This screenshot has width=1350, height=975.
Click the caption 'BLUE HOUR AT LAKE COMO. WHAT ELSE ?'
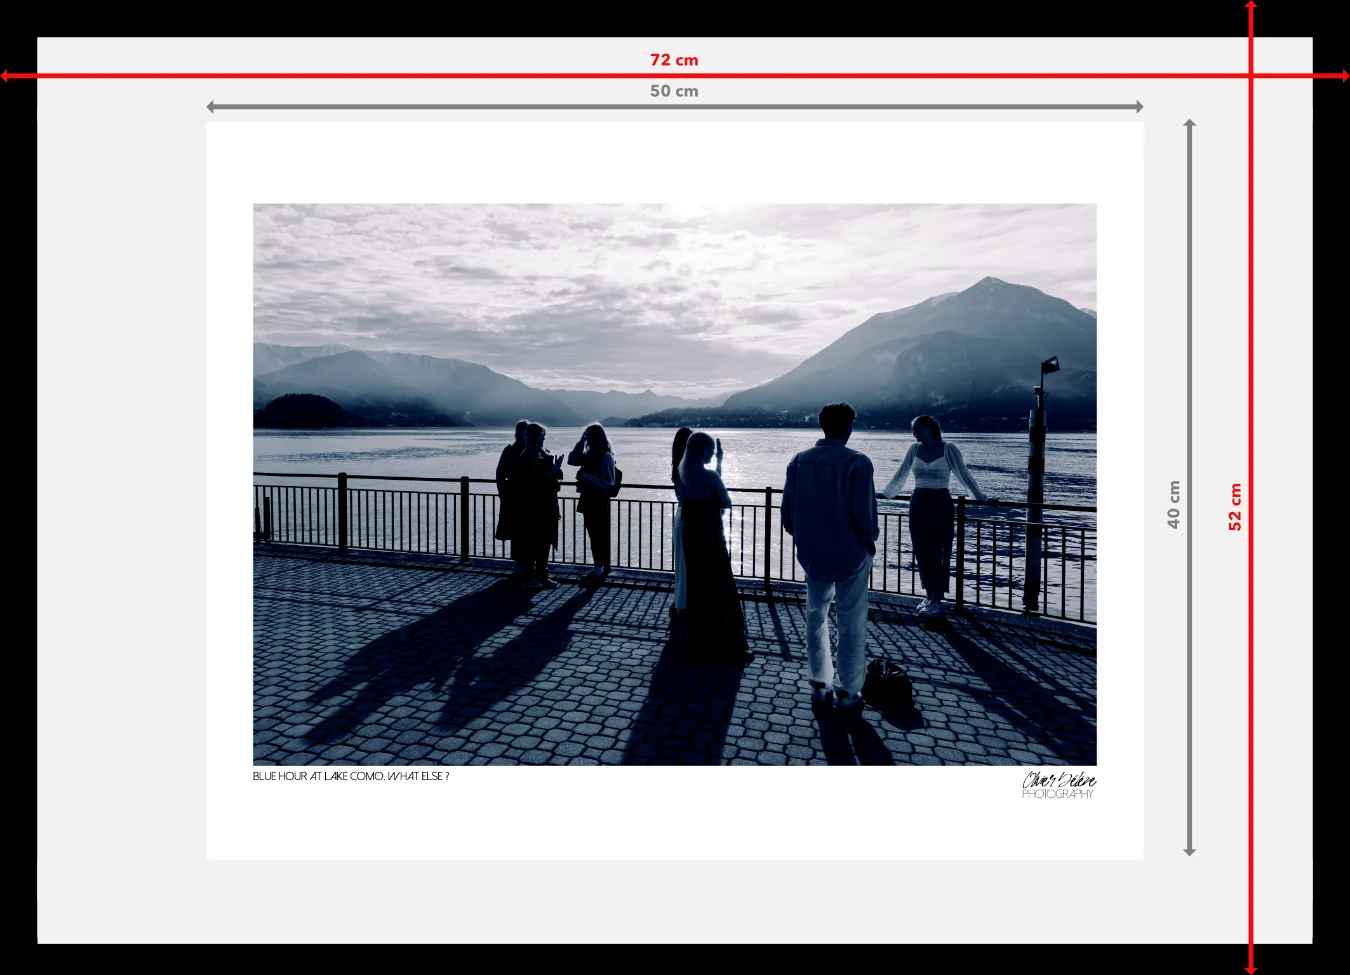click(351, 776)
